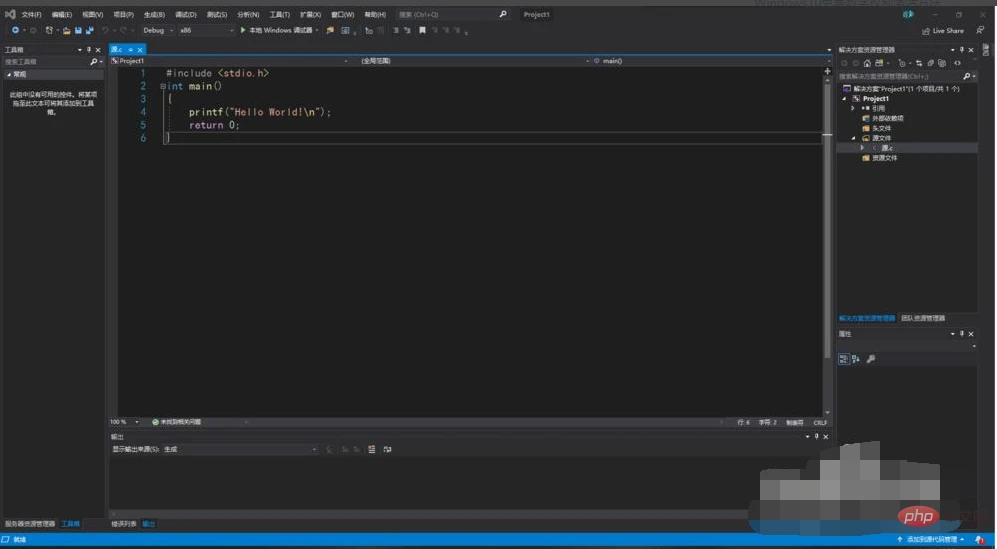The height and width of the screenshot is (549, 997).
Task: Toggle auto-hide pin on Solution Explorer panel
Action: pos(960,49)
